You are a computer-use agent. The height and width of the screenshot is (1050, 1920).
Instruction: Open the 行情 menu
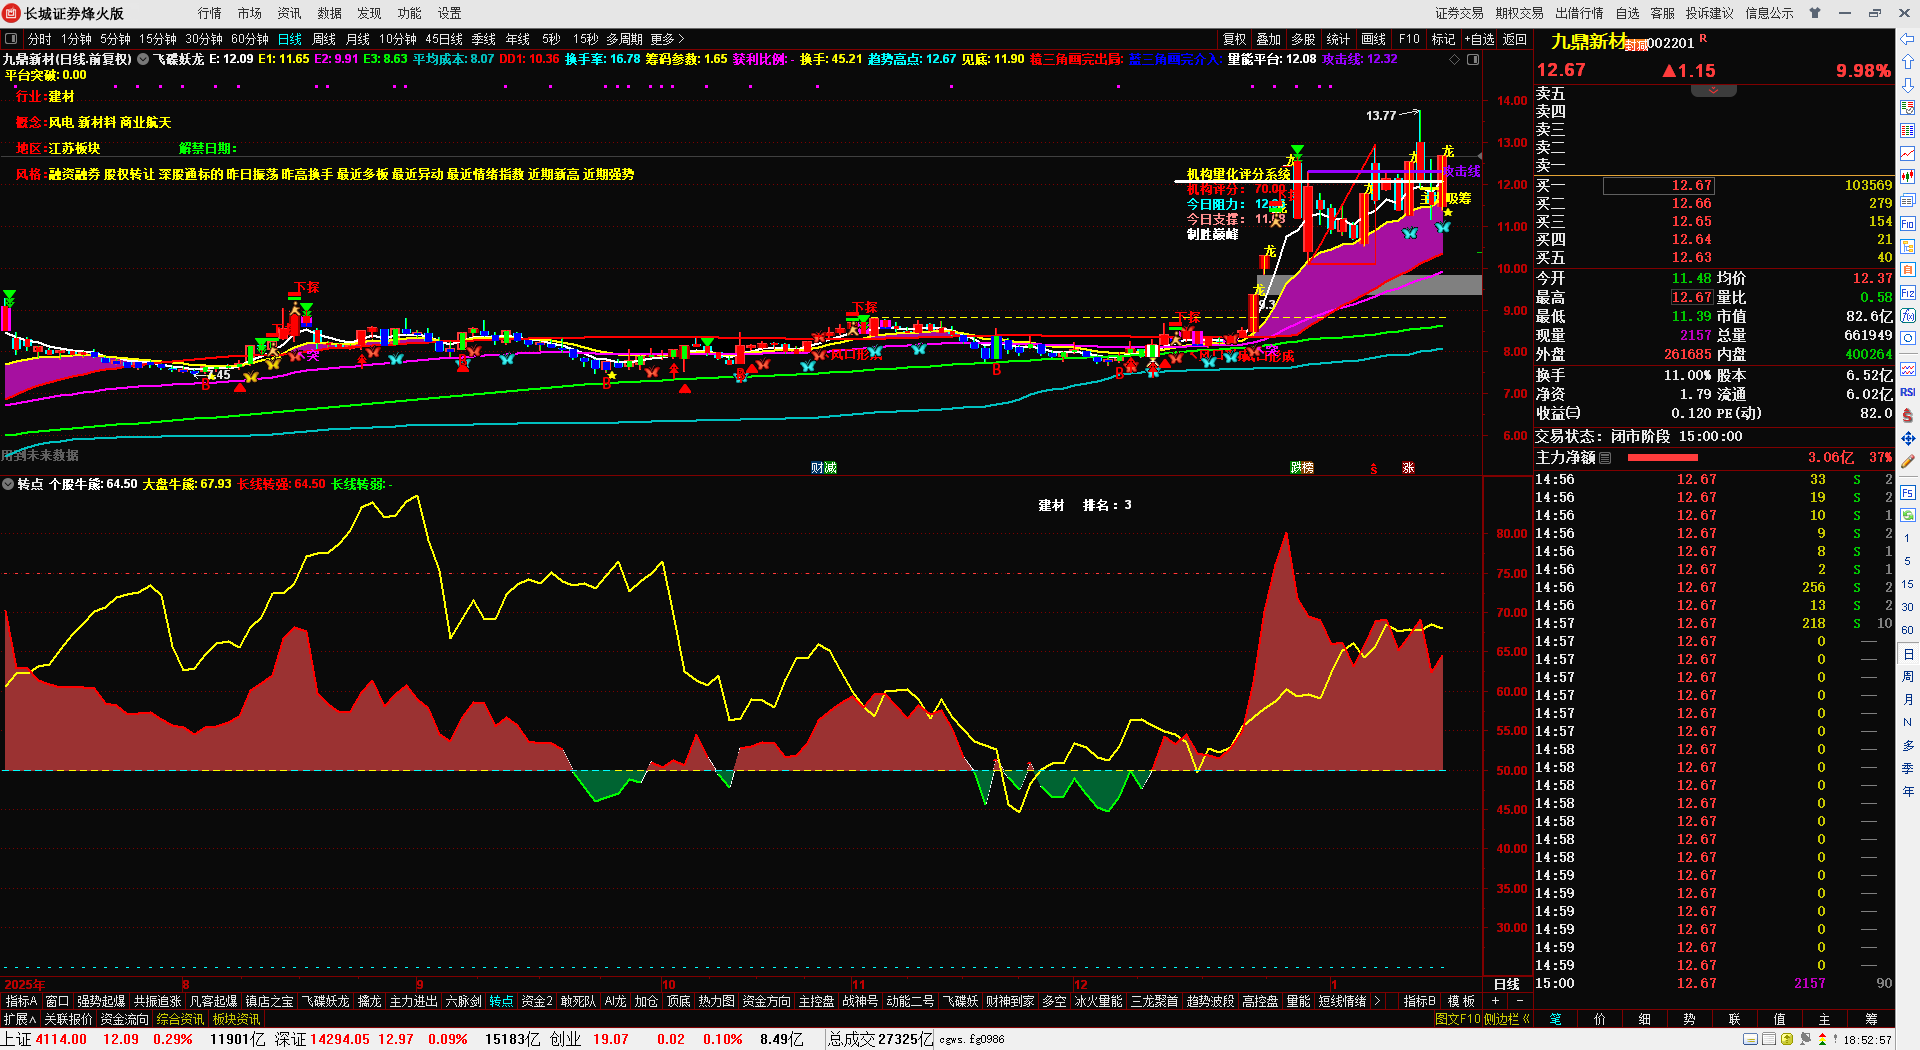[210, 13]
